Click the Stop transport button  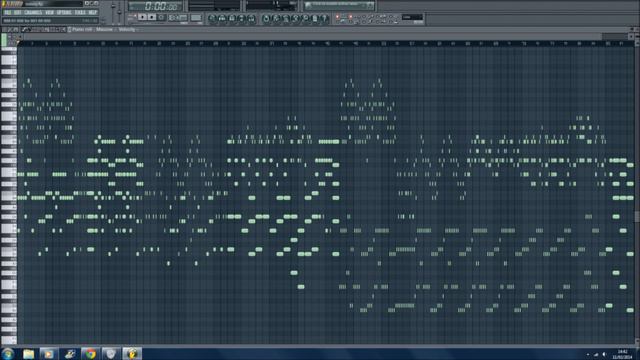point(151,18)
